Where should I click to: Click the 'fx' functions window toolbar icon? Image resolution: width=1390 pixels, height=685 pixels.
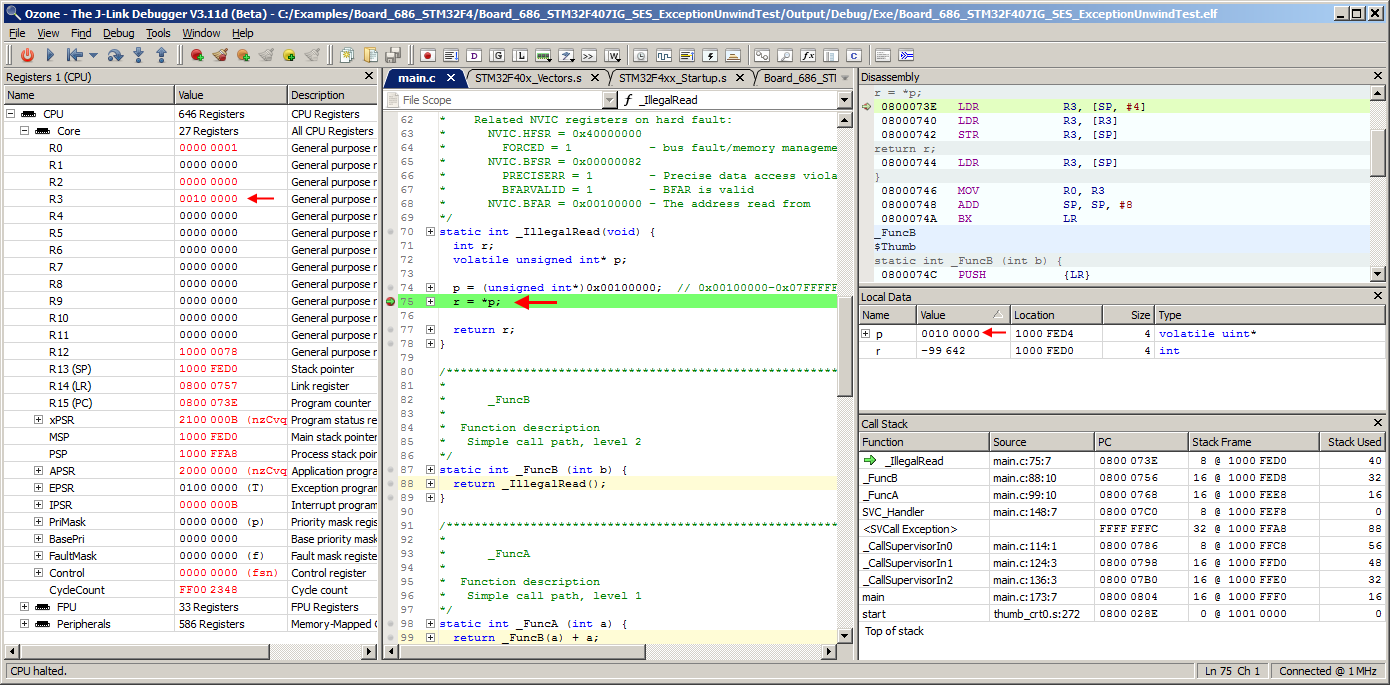(808, 55)
